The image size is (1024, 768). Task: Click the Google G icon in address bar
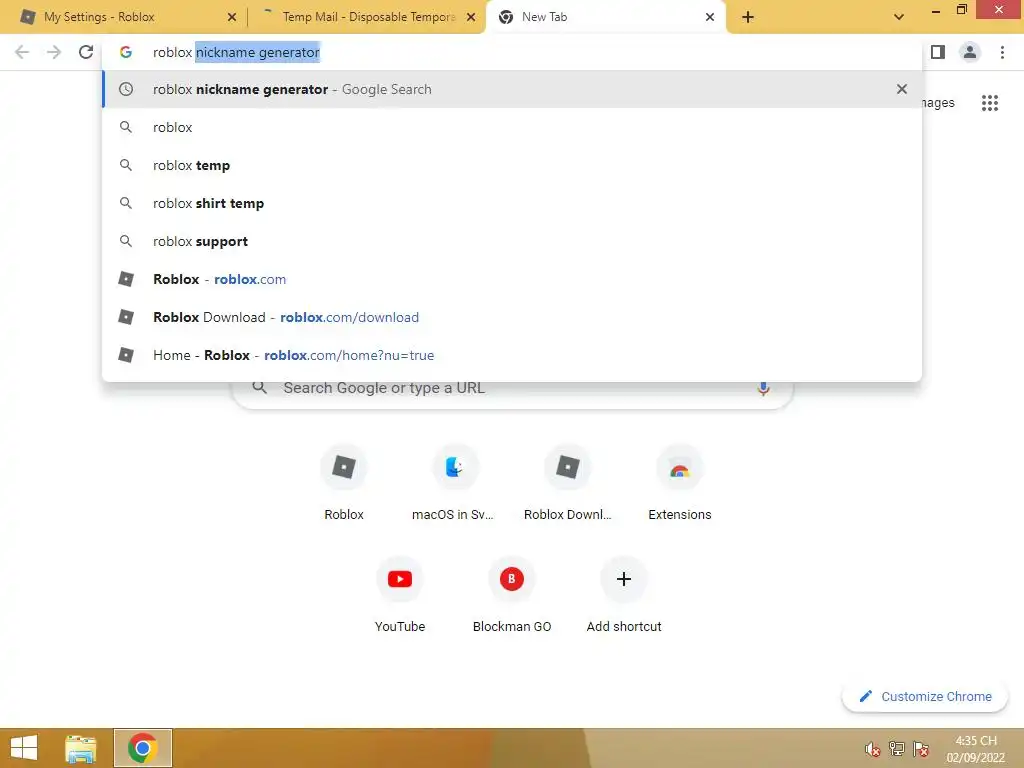click(x=126, y=52)
